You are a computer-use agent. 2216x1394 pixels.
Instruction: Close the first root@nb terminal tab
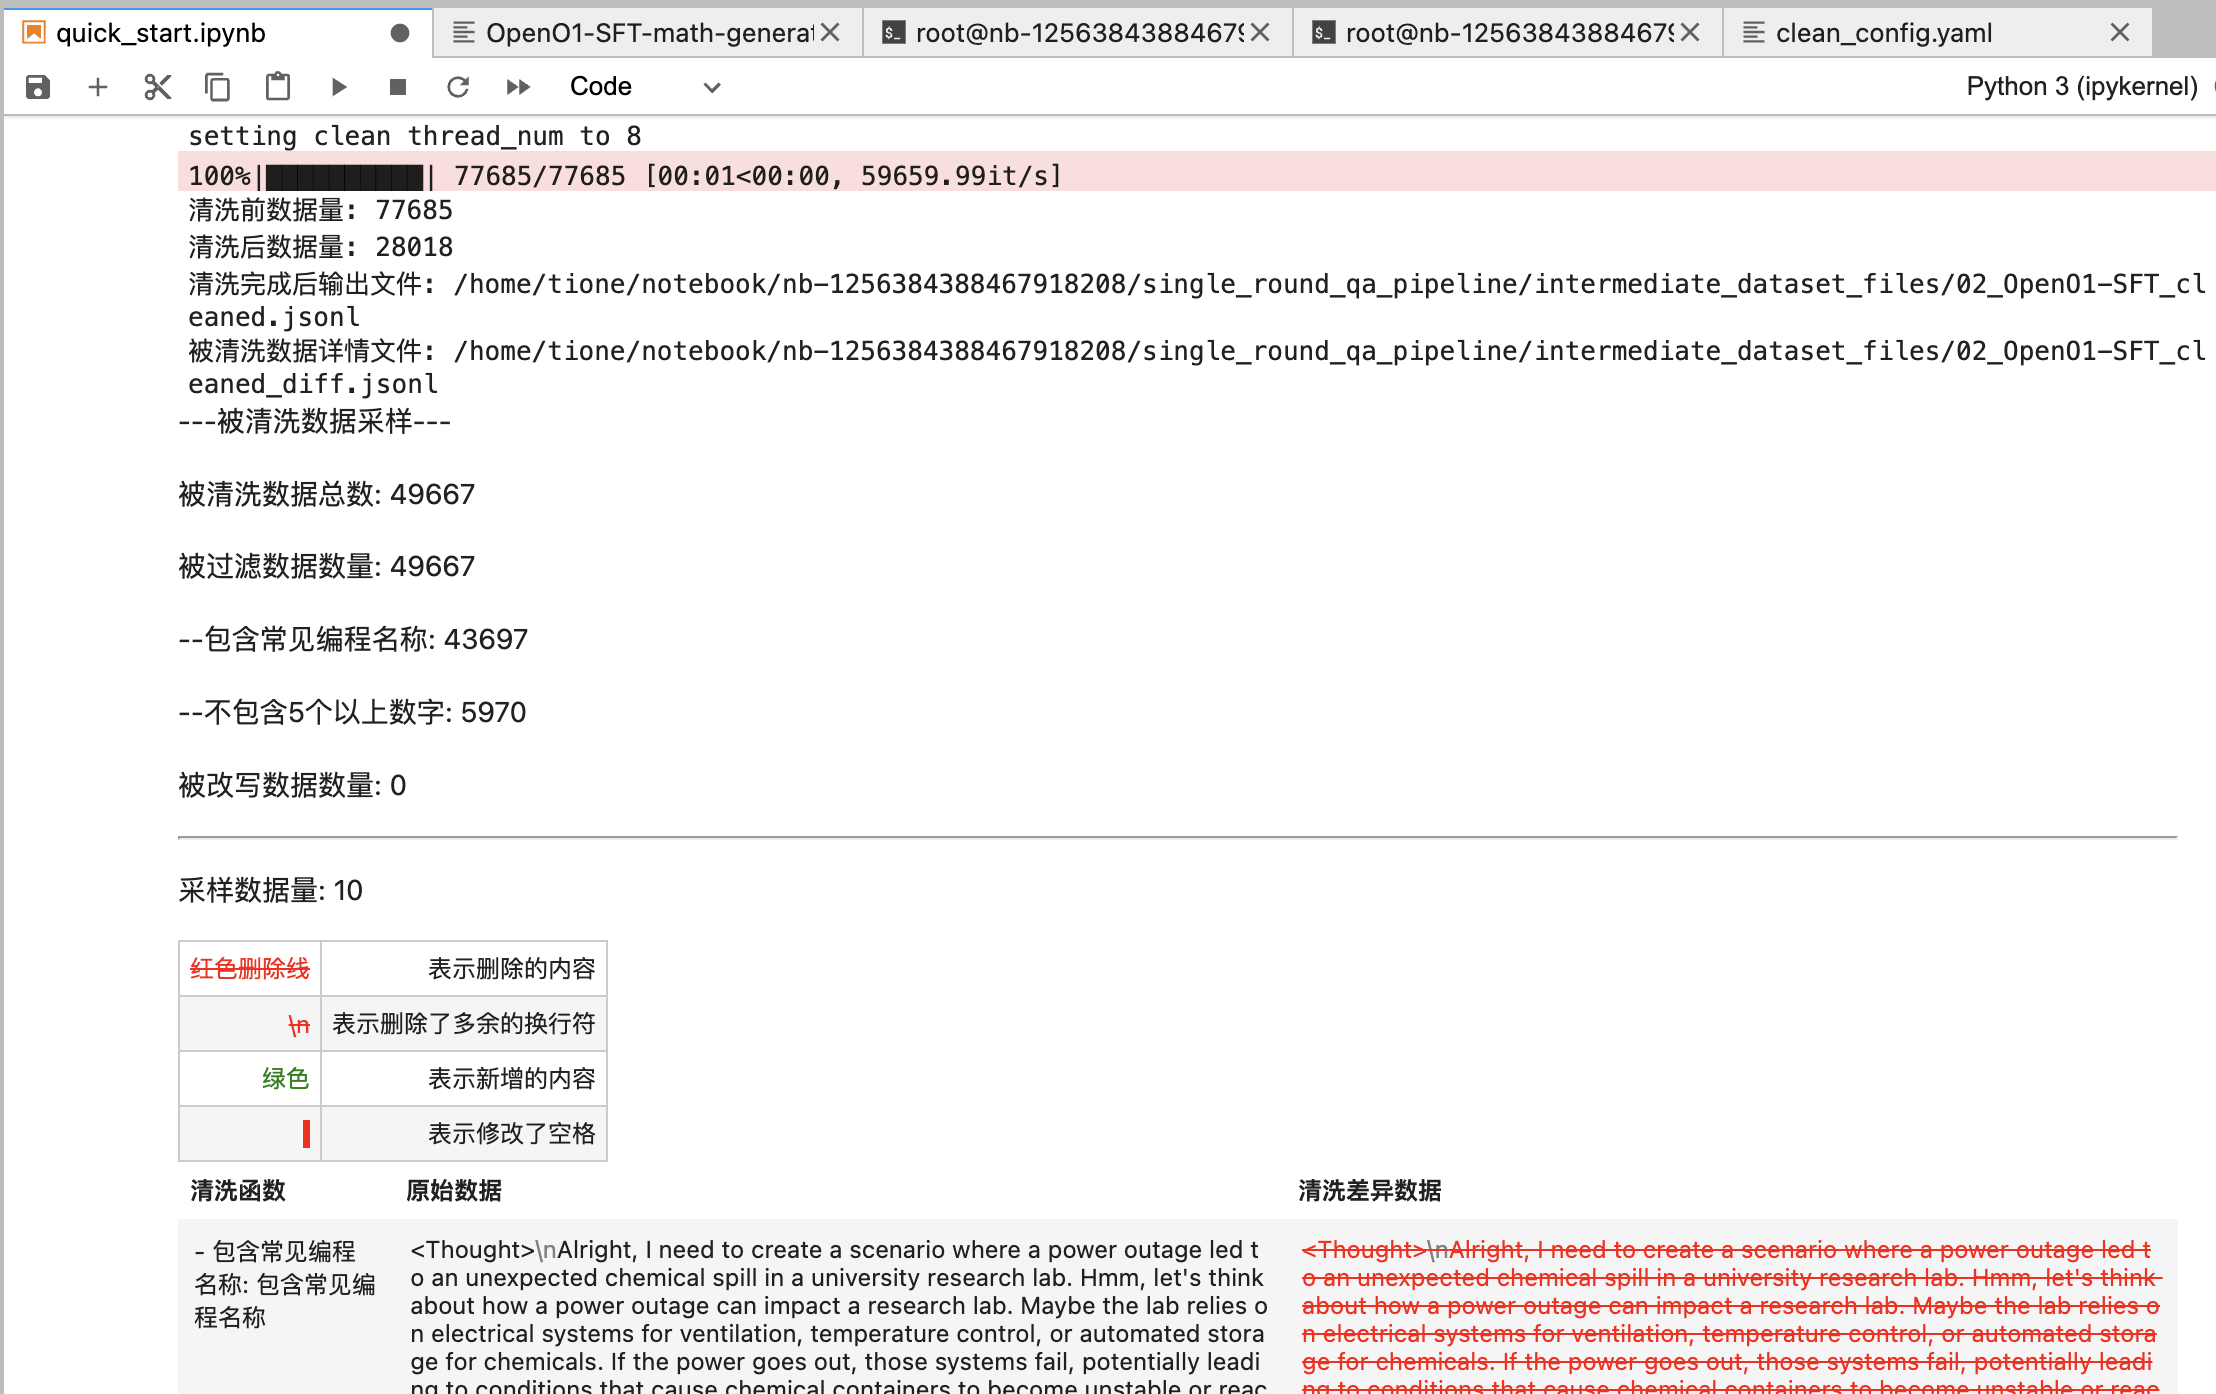point(1260,33)
